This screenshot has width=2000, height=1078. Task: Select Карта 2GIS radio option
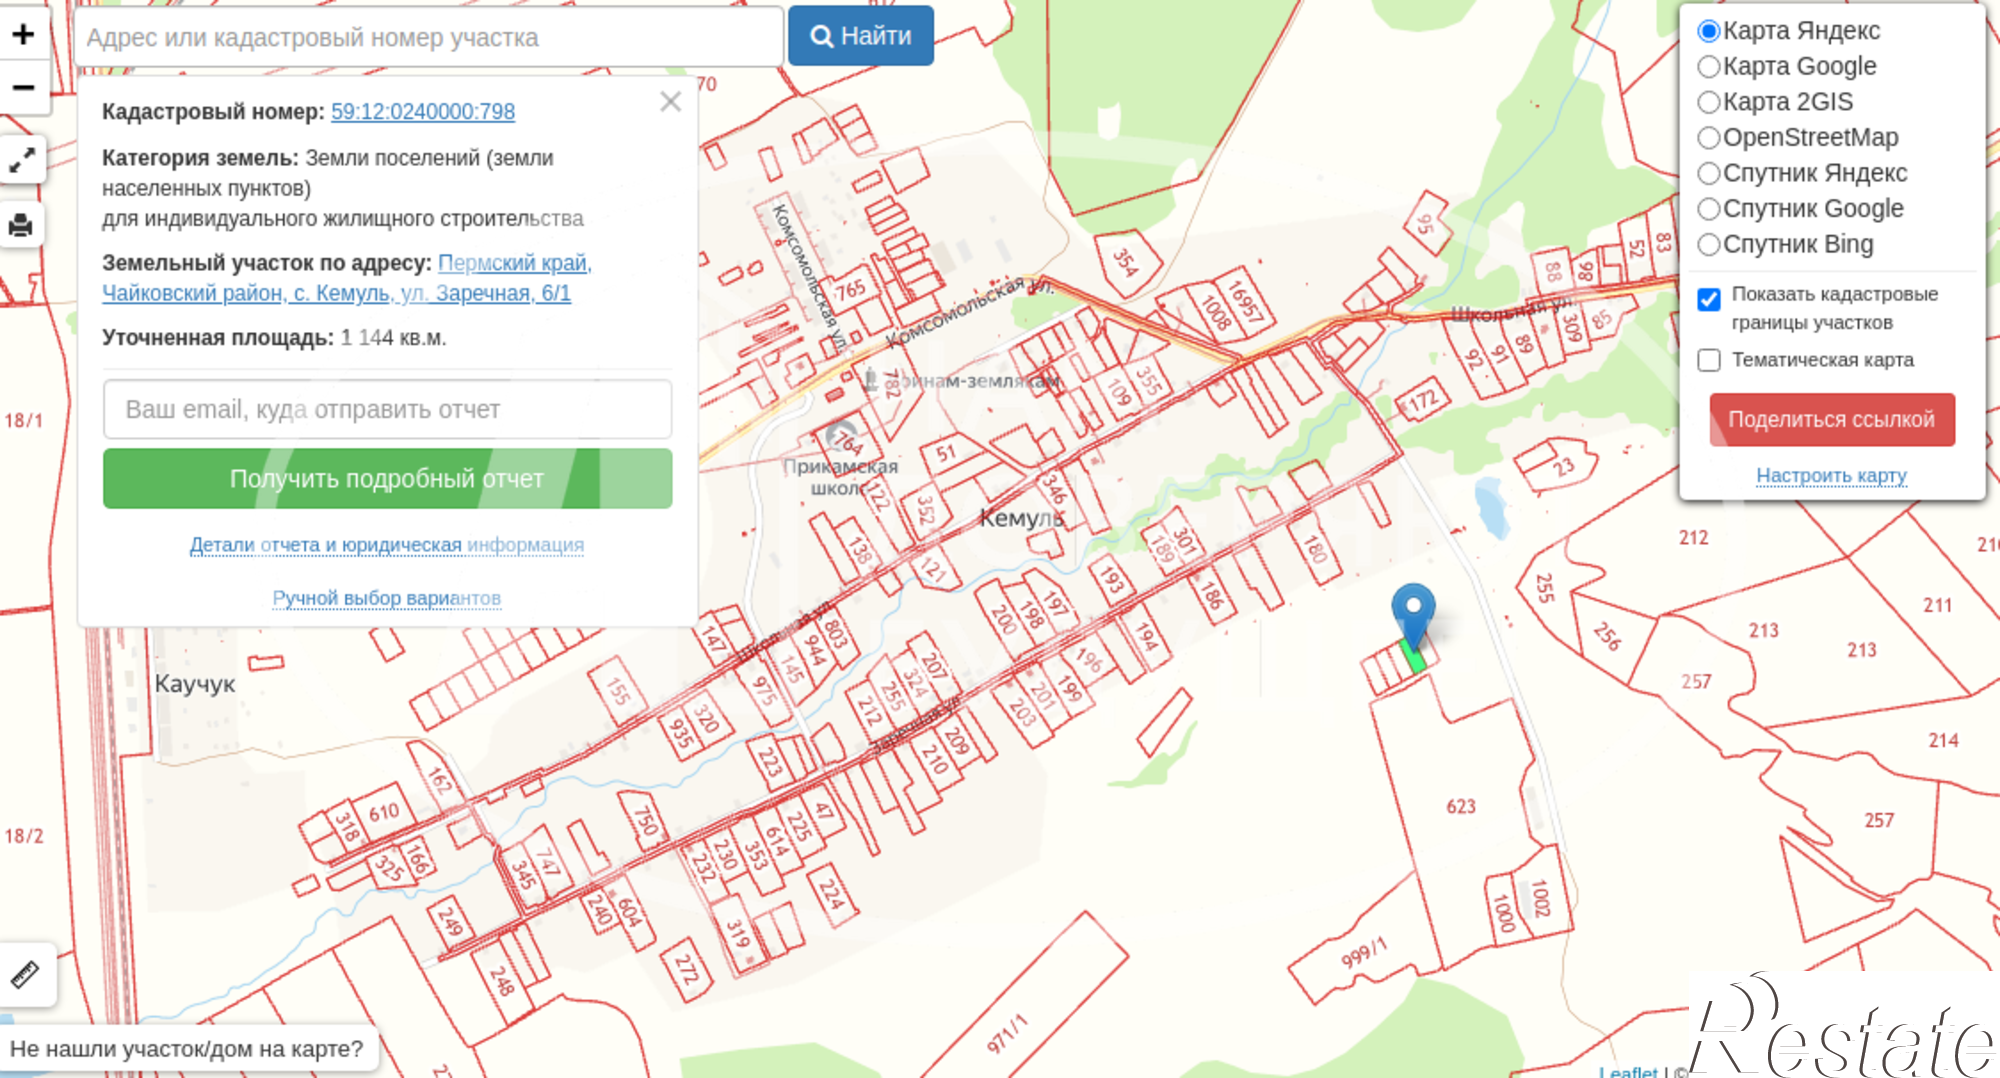(1709, 102)
